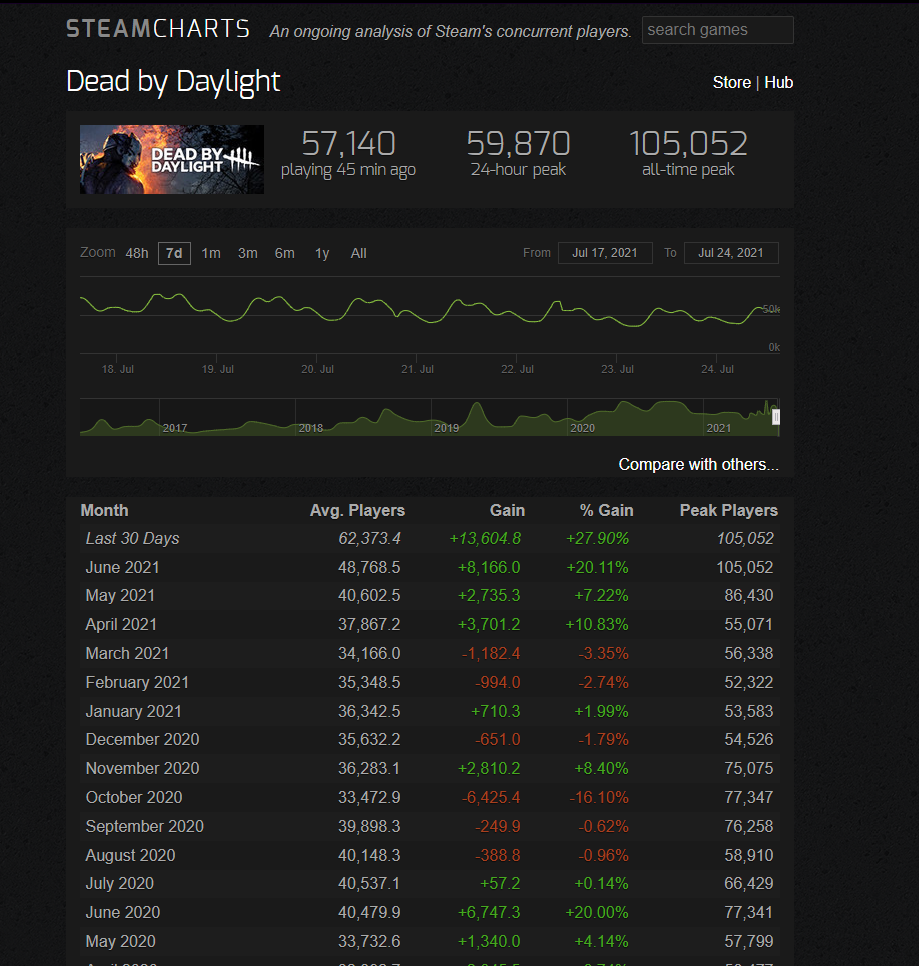Select the September 2020 row label

point(145,826)
